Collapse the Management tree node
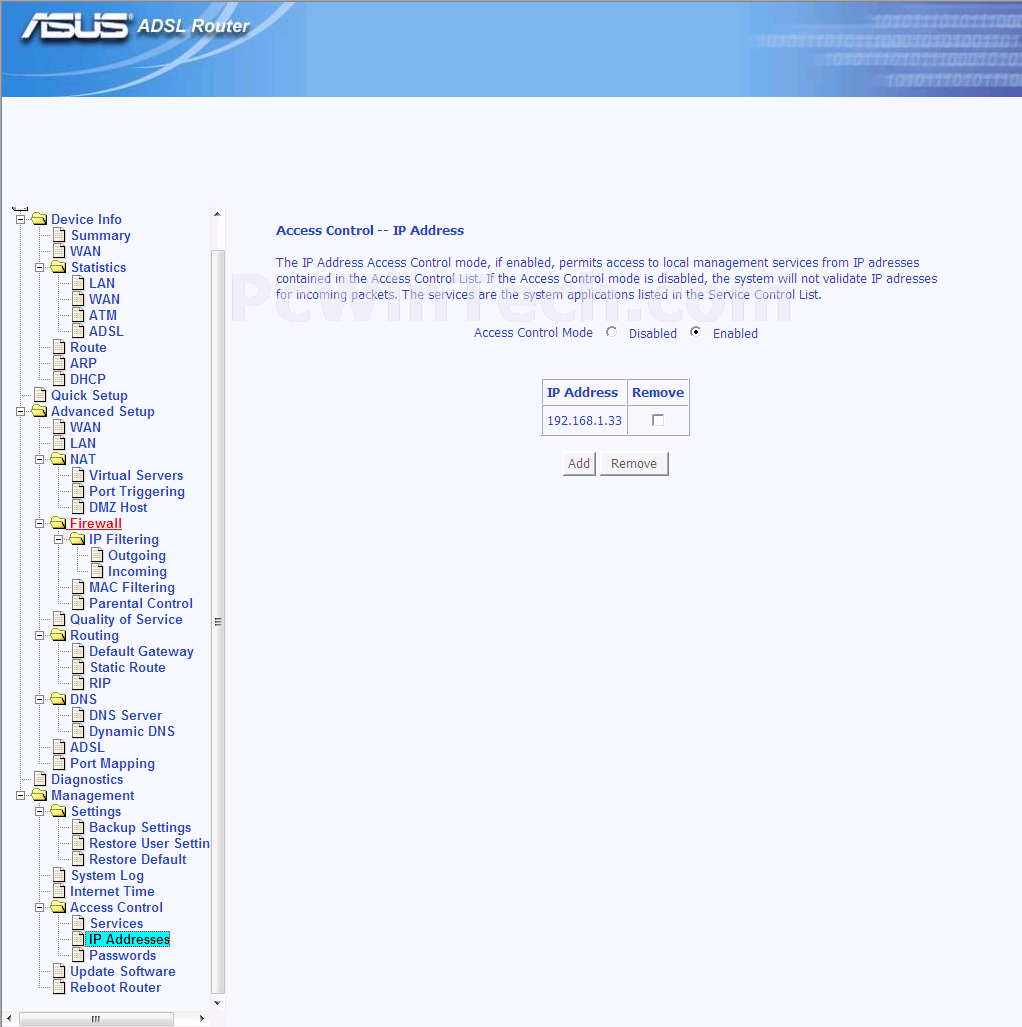1022x1027 pixels. (x=20, y=795)
